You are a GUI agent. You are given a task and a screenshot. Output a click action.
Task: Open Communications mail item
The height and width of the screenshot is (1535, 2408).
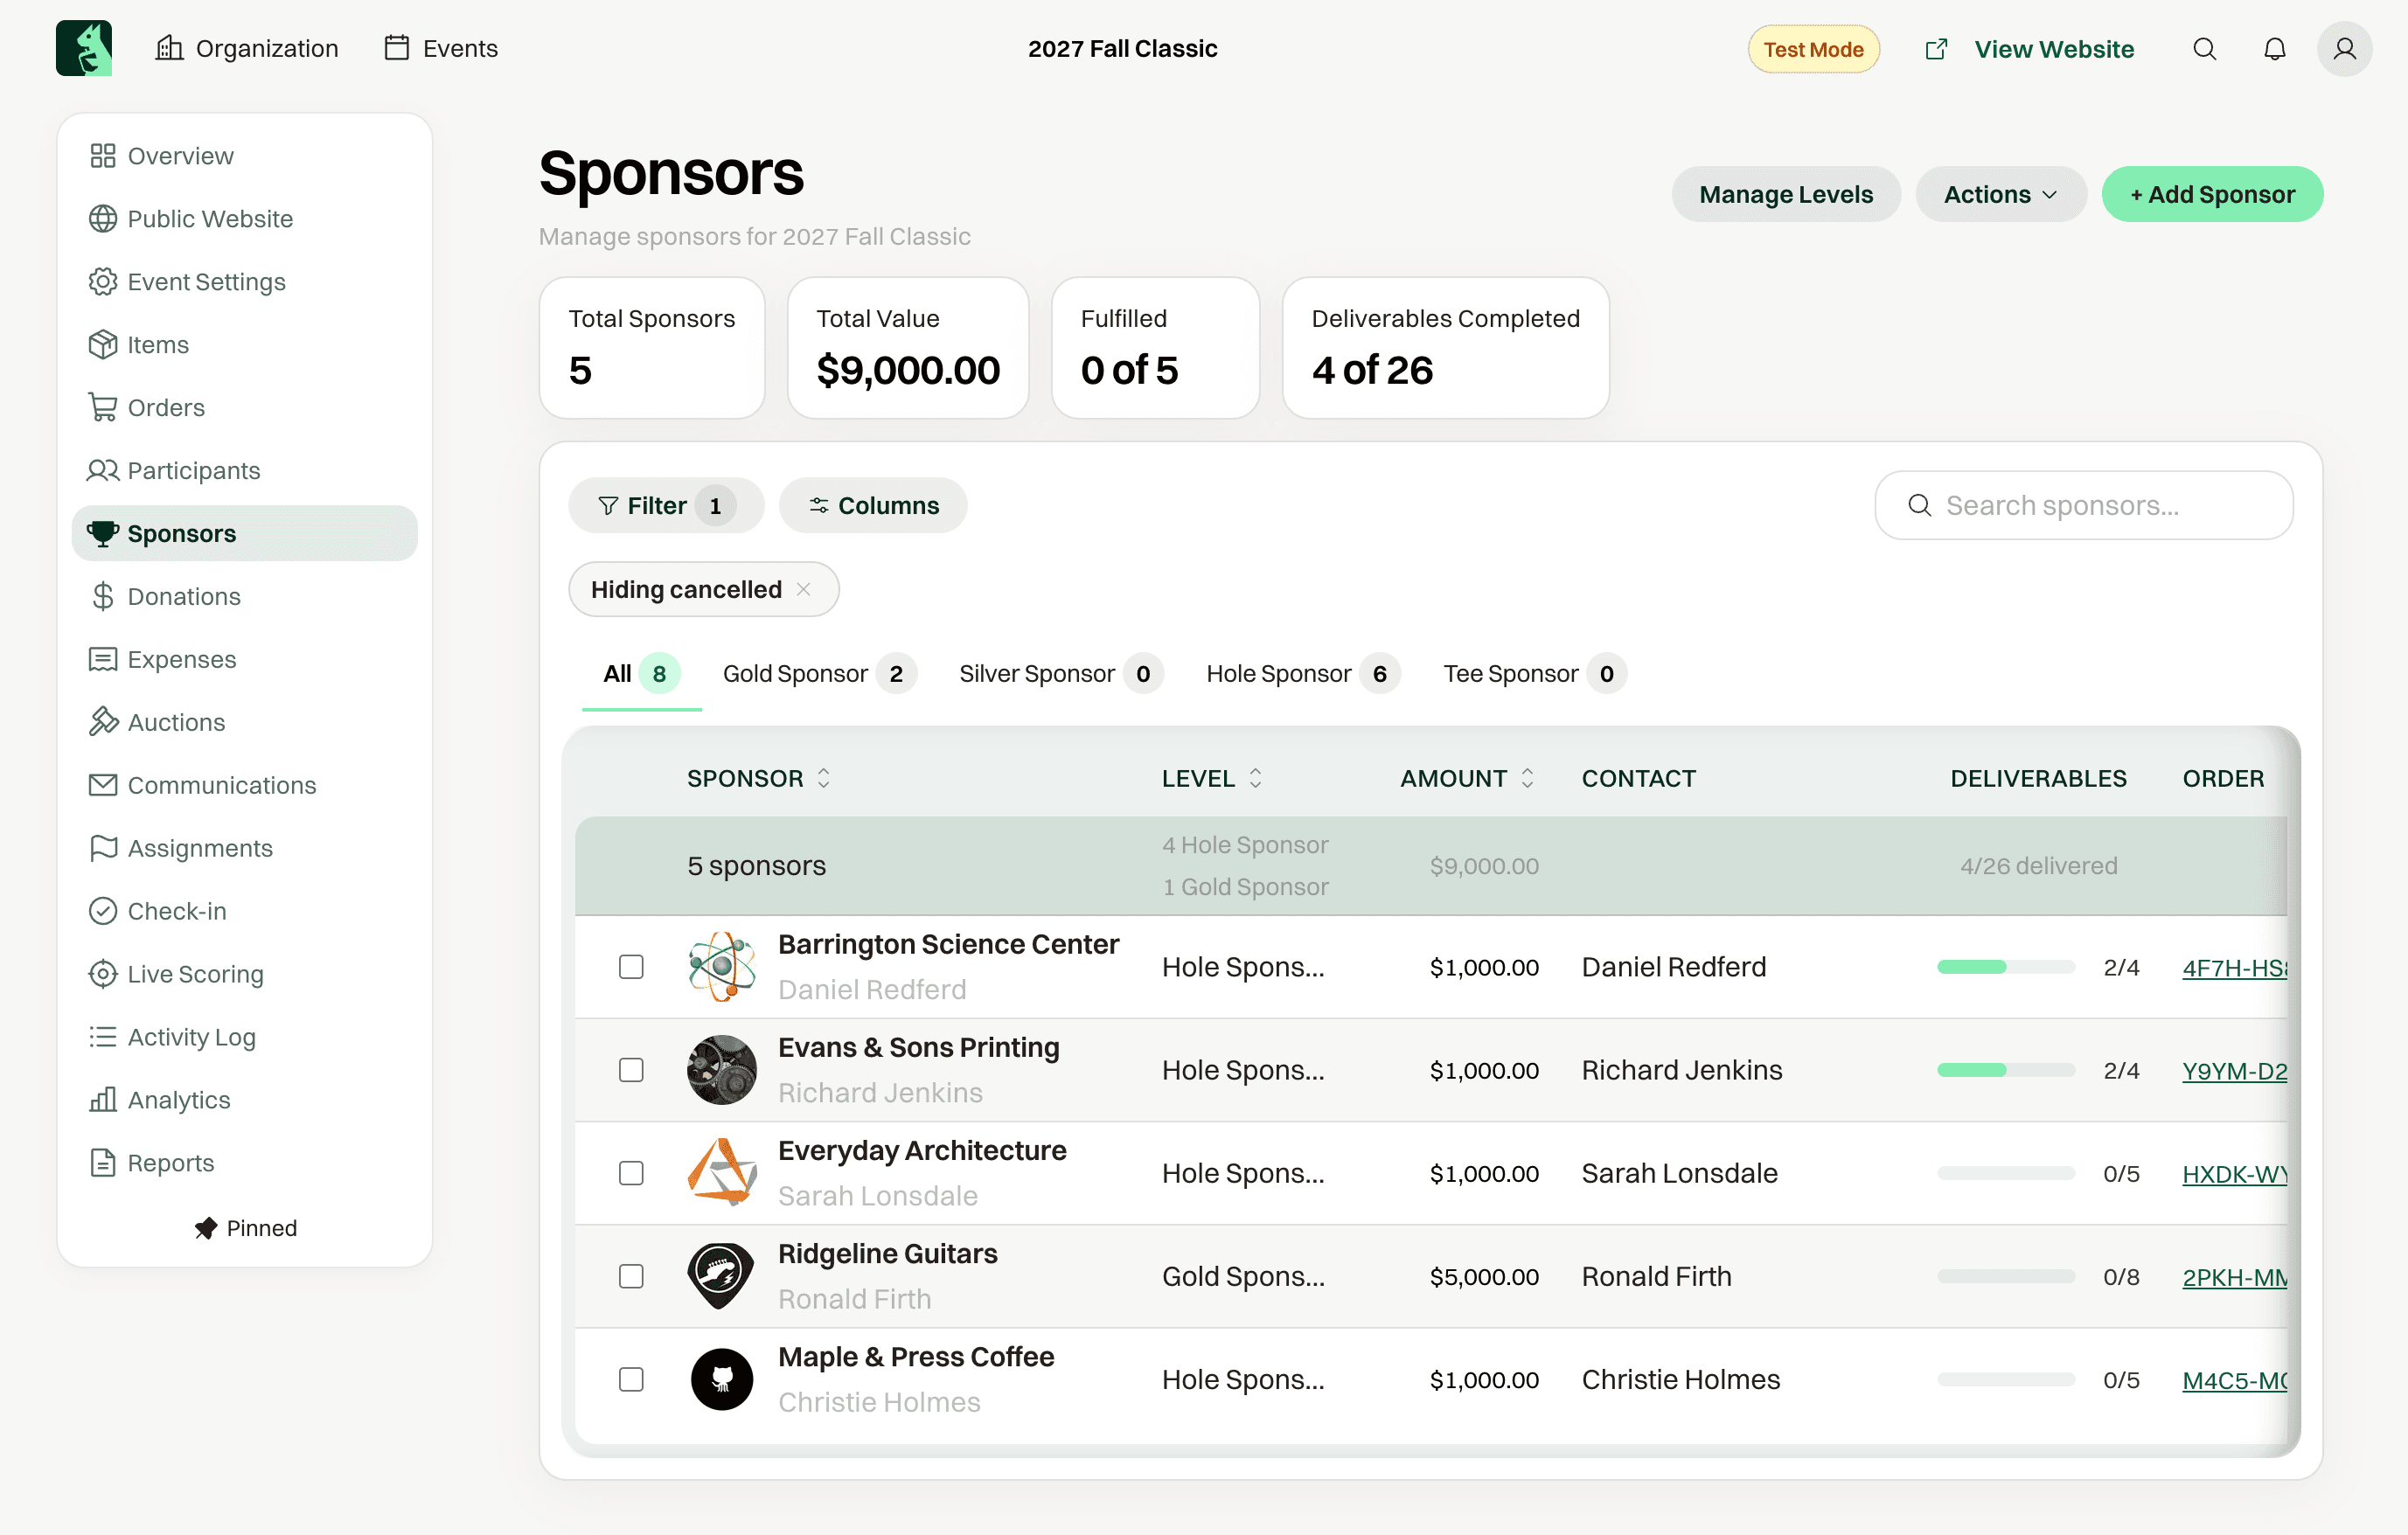pos(245,786)
